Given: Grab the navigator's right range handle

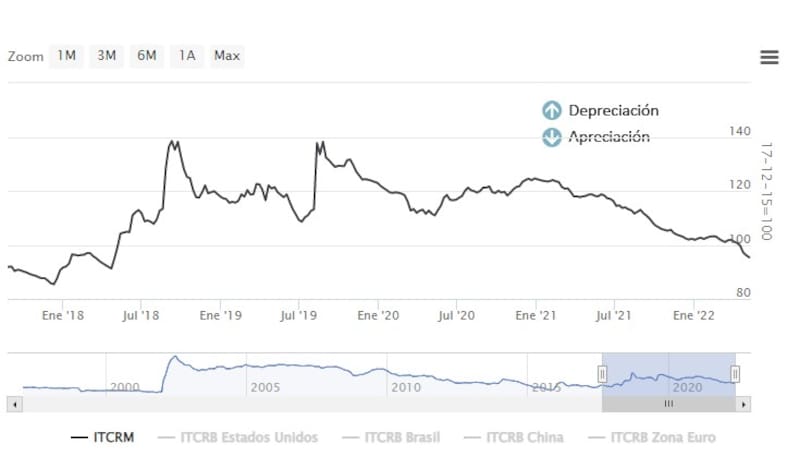Looking at the screenshot, I should tap(735, 374).
